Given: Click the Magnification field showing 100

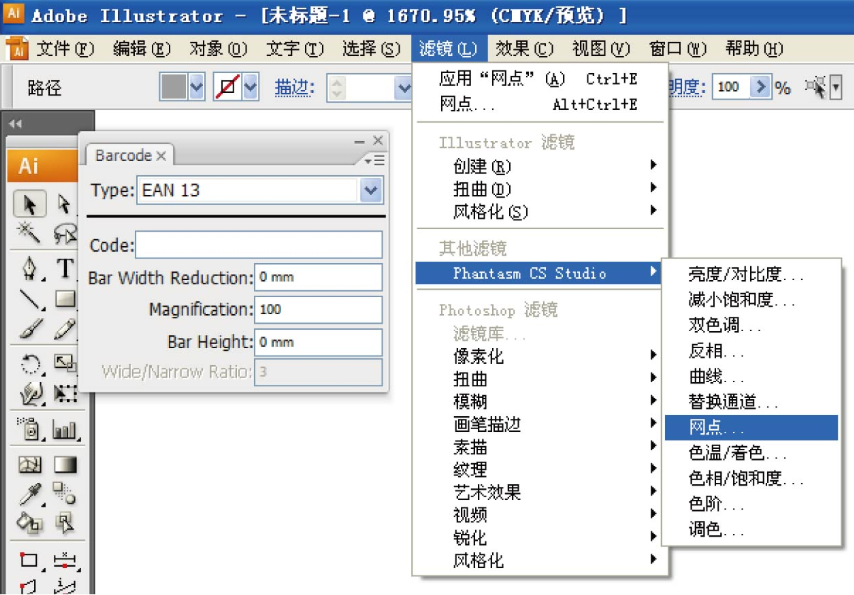Looking at the screenshot, I should [318, 309].
